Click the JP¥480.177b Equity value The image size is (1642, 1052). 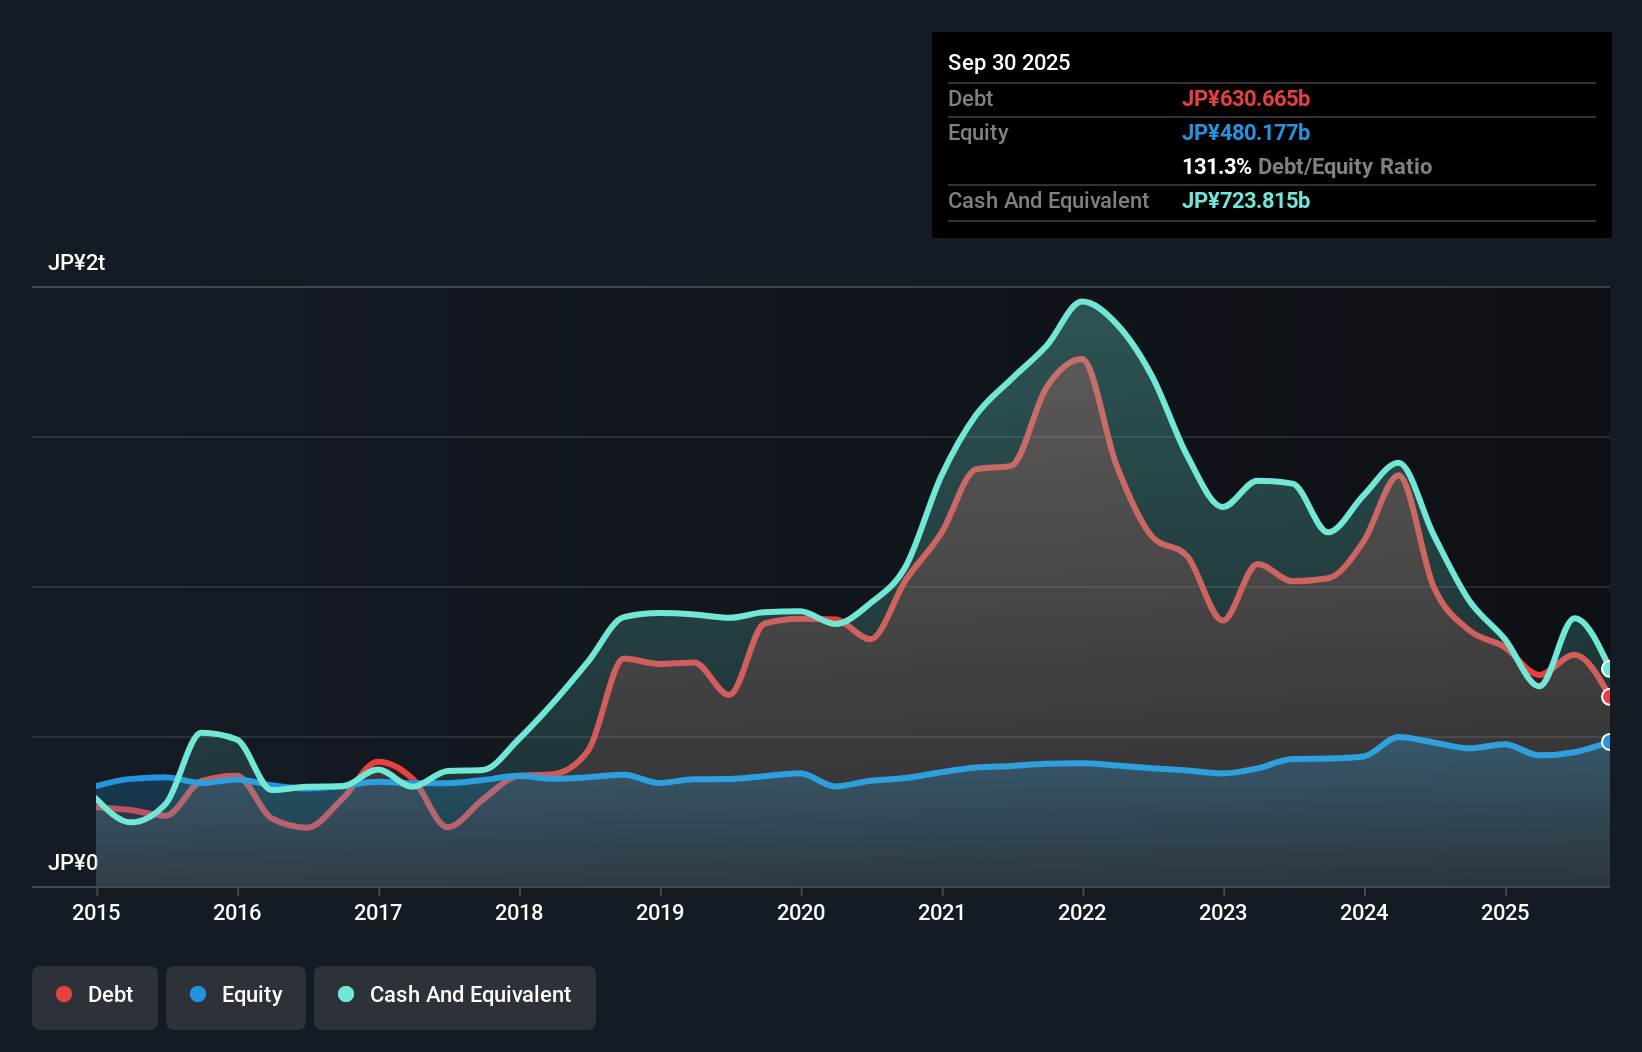(1248, 132)
